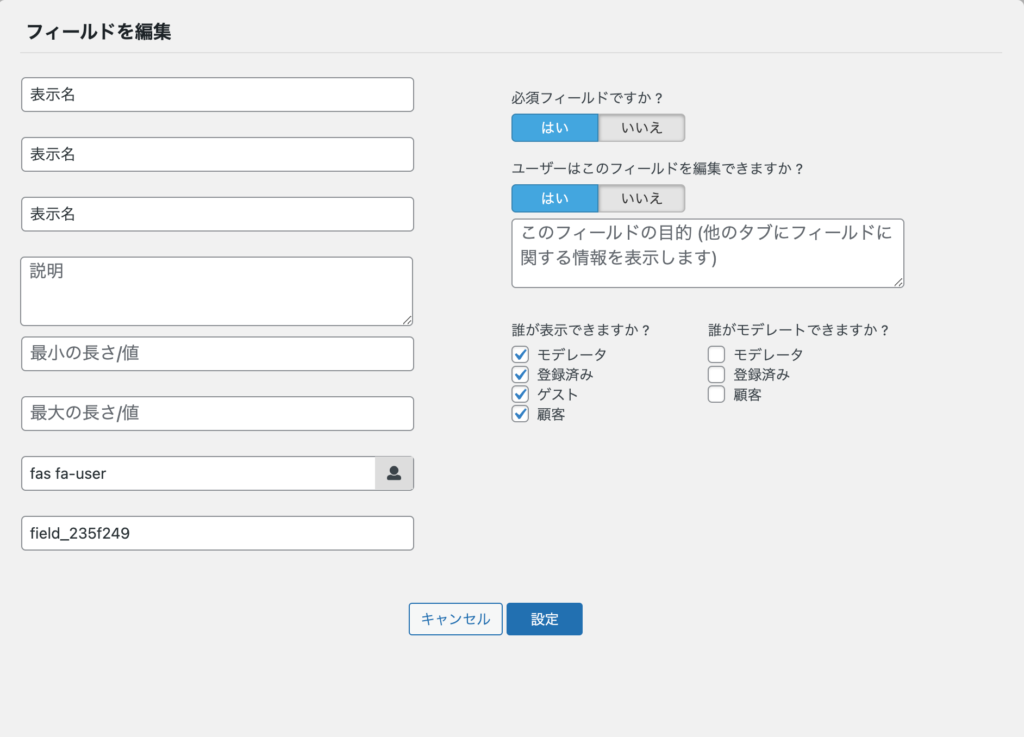The width and height of the screenshot is (1024, 737).
Task: Click the field_235f249 input
Action: tap(217, 533)
